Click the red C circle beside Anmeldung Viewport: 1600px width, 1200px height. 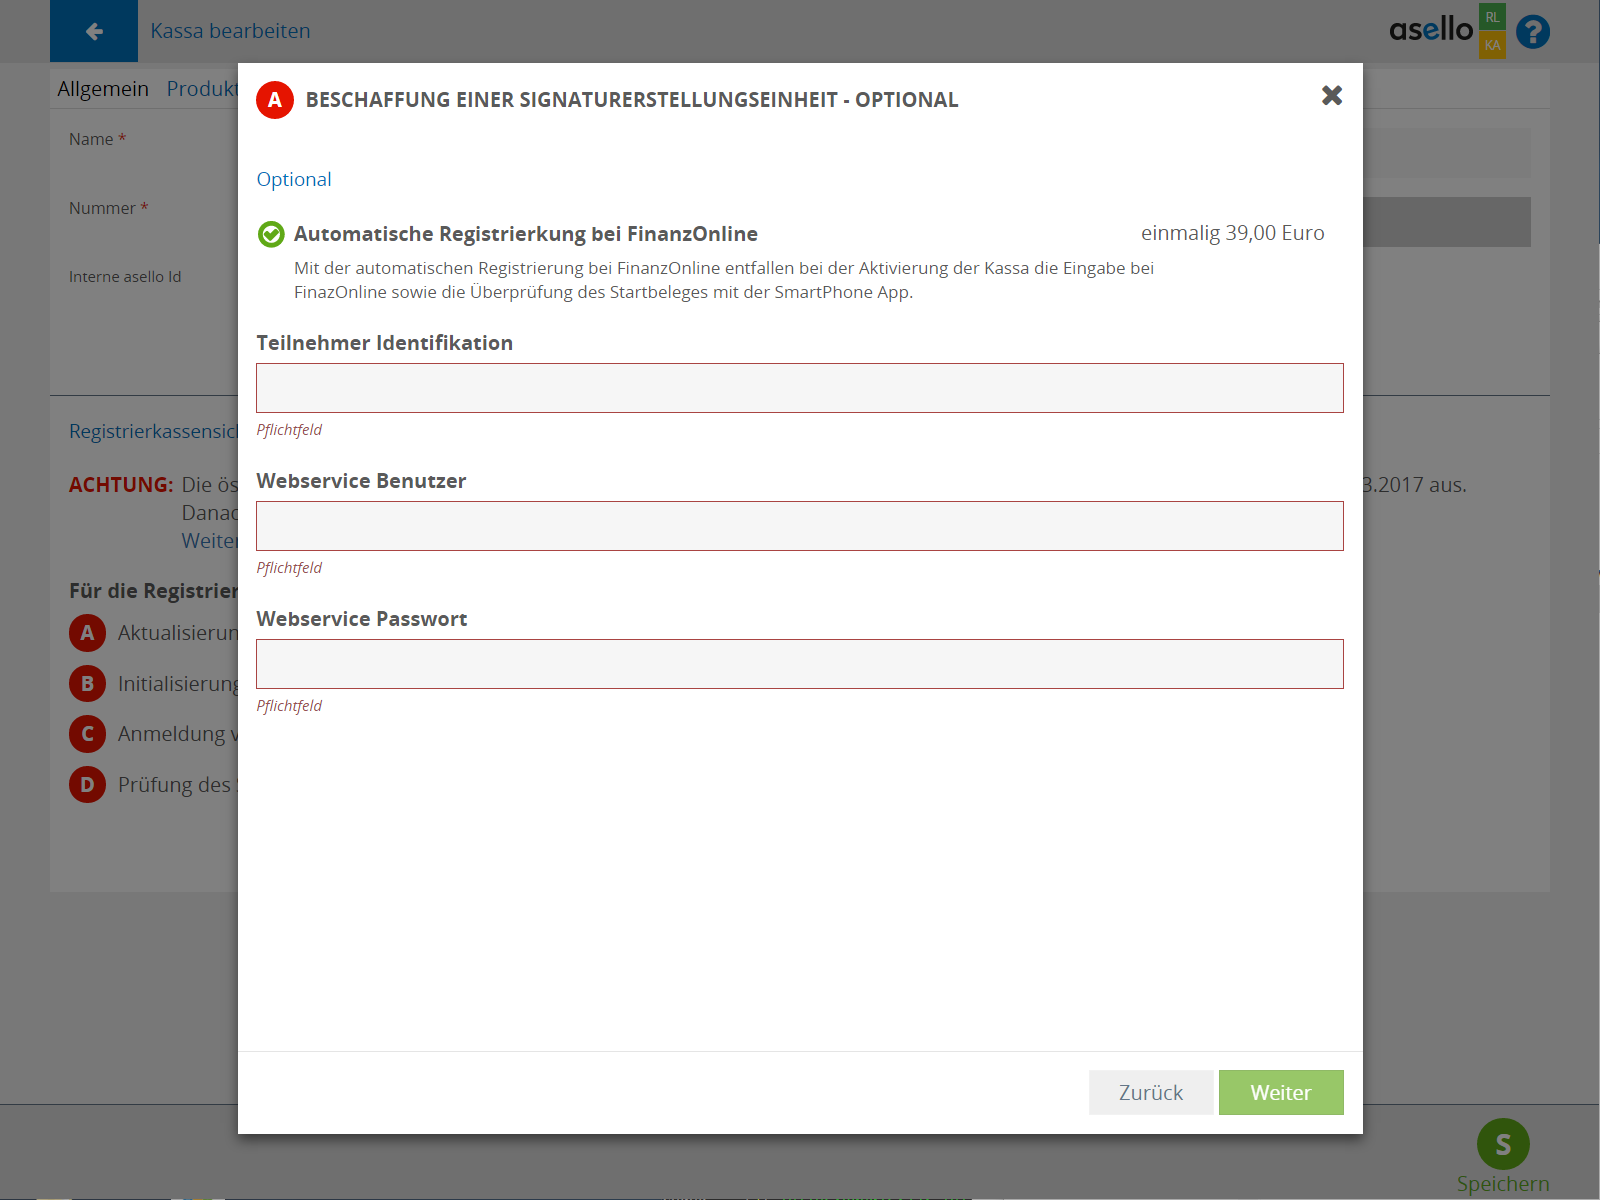coord(87,734)
